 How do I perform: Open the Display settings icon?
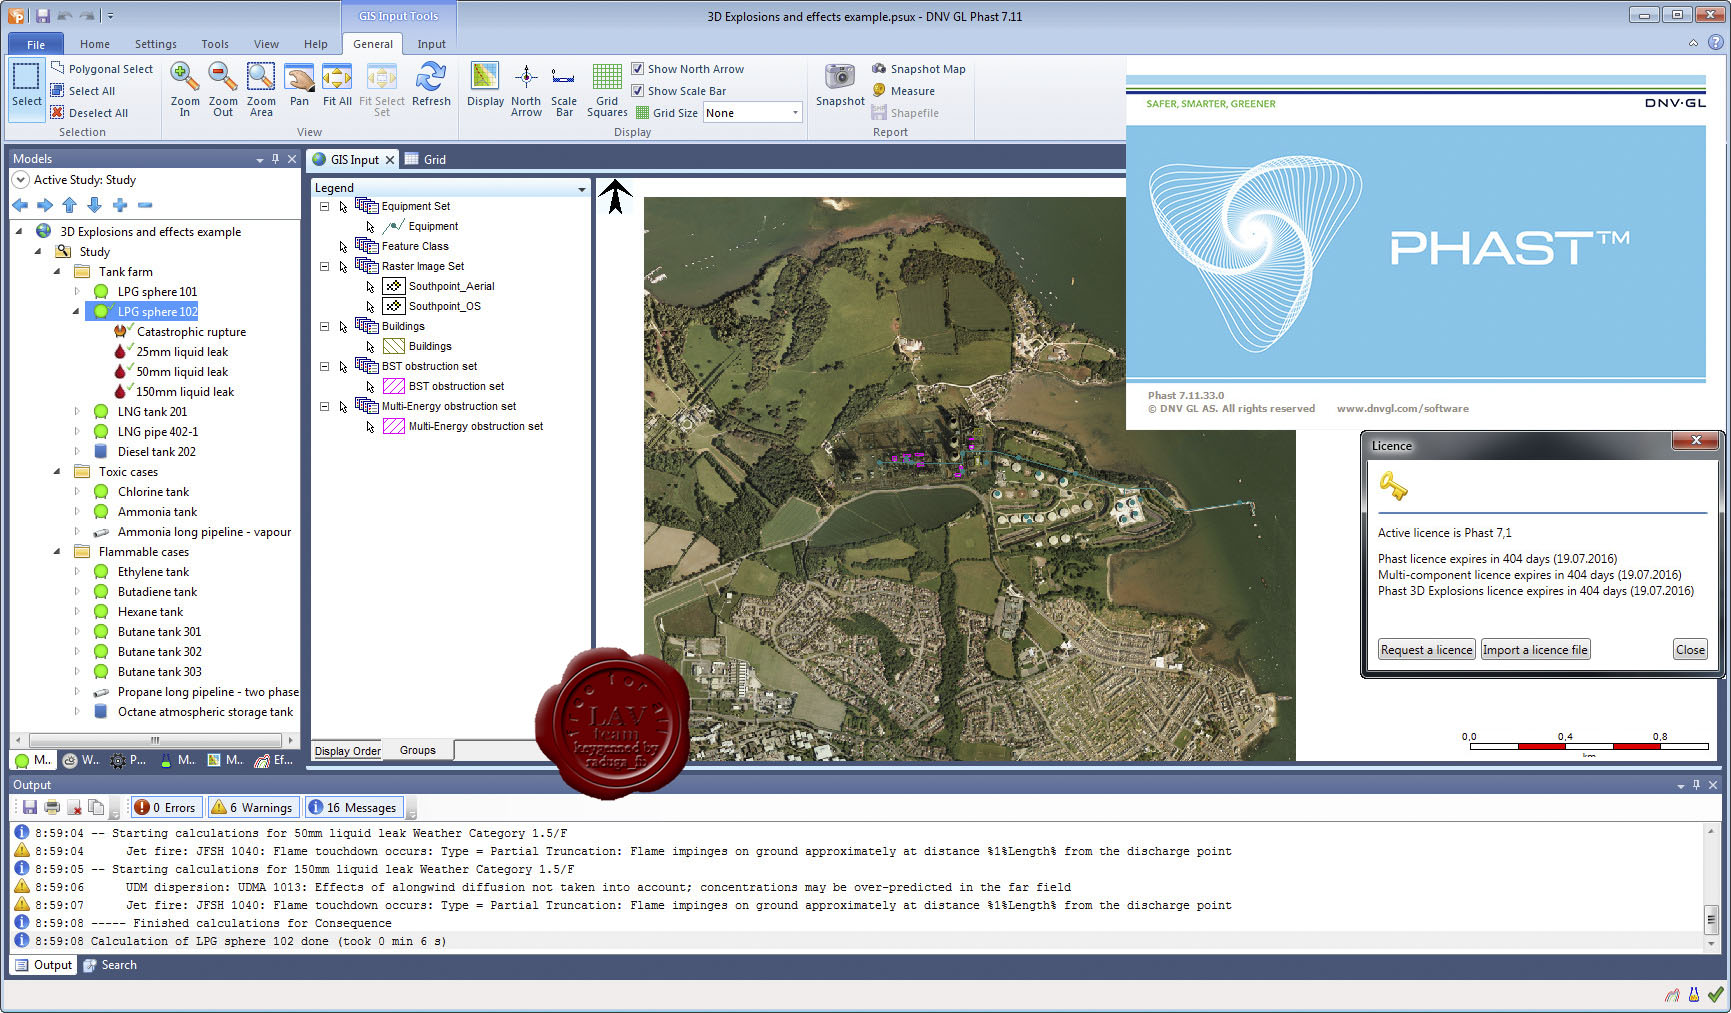[x=485, y=84]
